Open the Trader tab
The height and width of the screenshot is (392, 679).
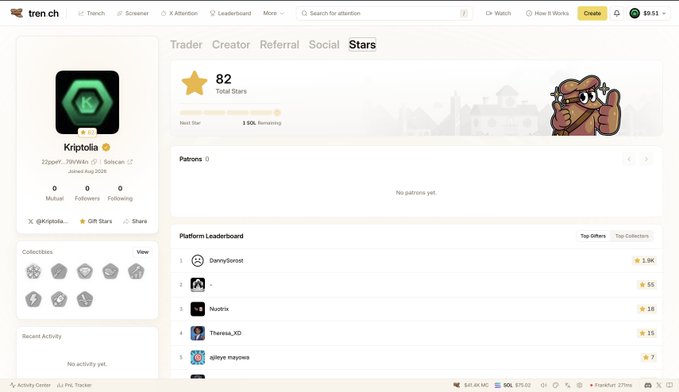[x=186, y=45]
